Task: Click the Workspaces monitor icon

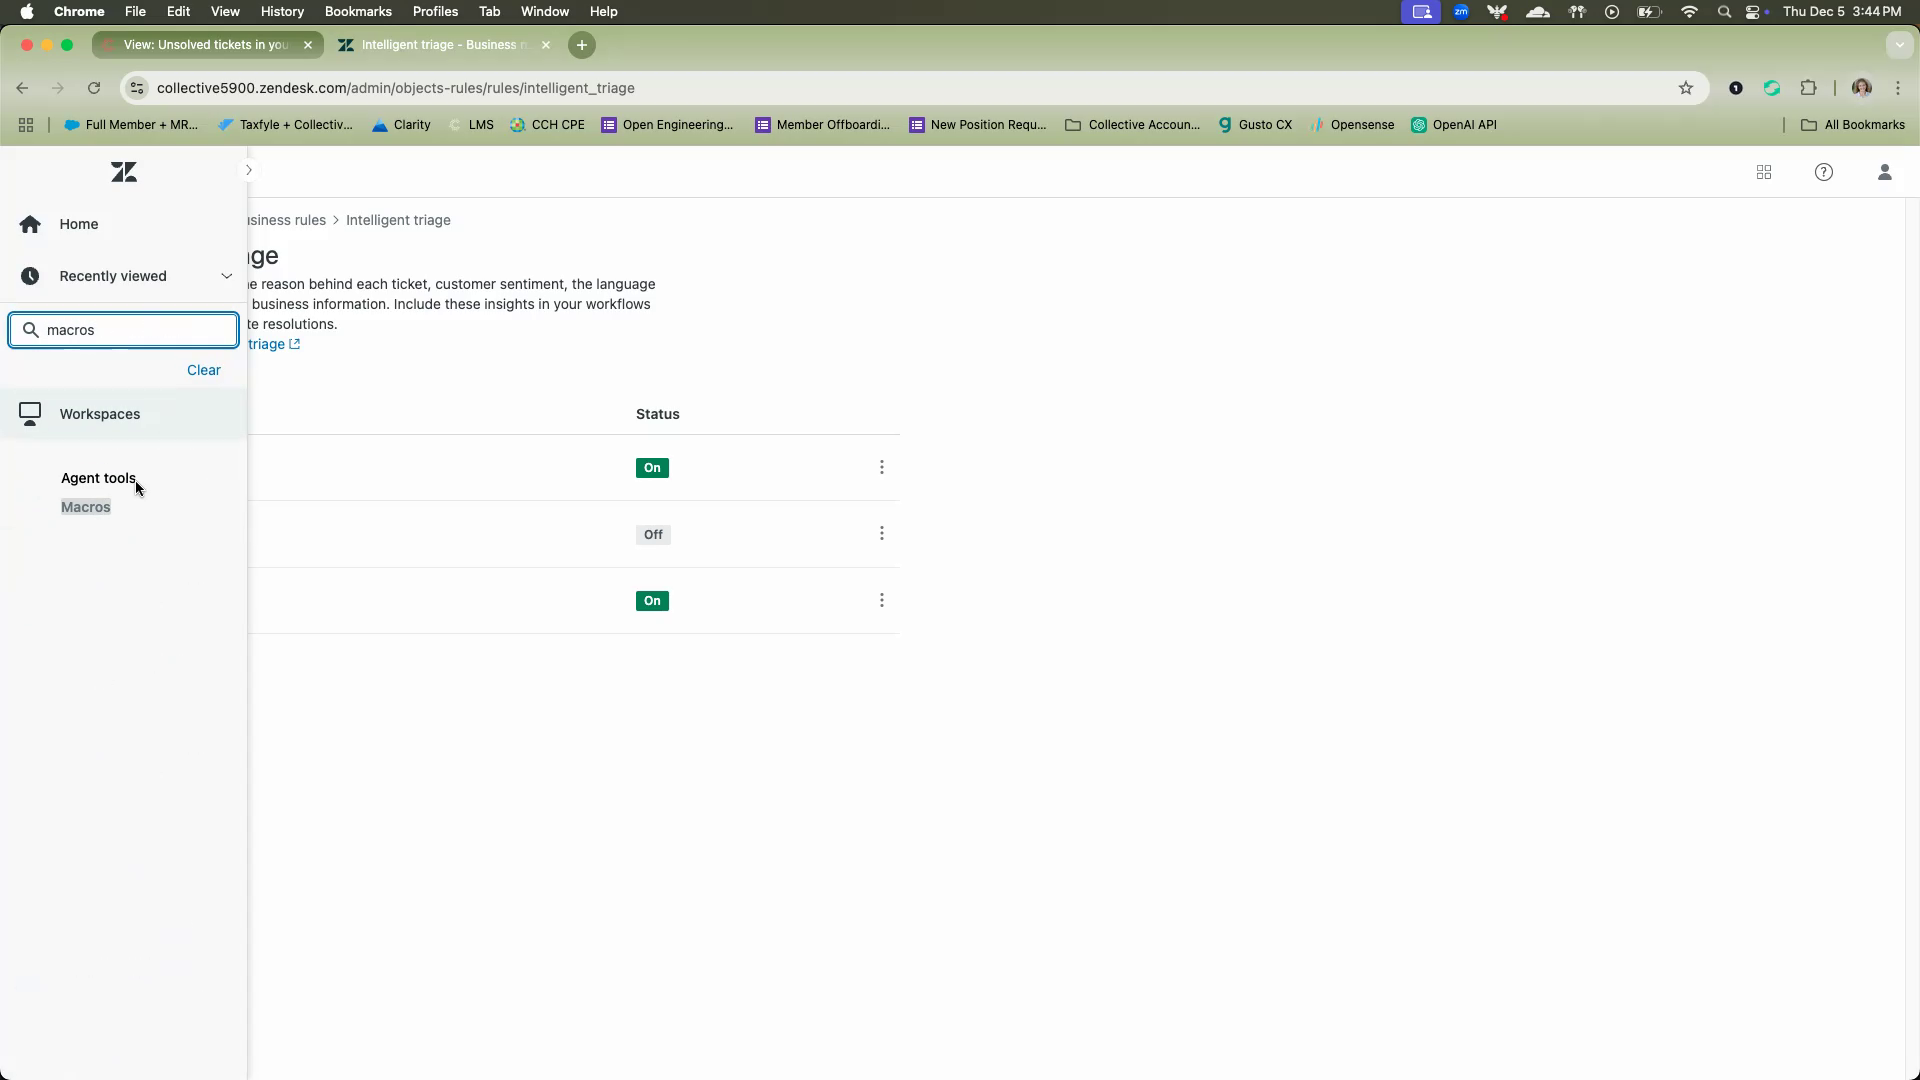Action: [x=30, y=414]
